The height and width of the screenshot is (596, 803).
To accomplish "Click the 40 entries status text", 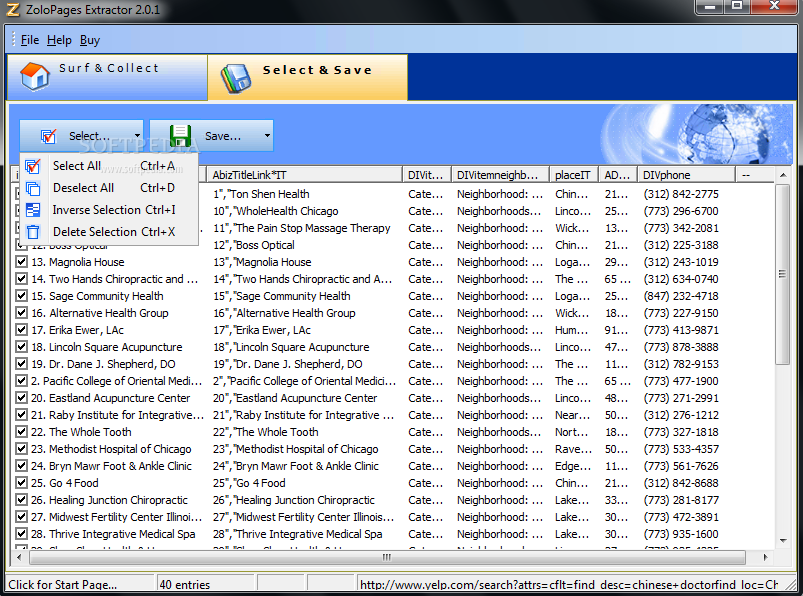I will click(x=185, y=585).
